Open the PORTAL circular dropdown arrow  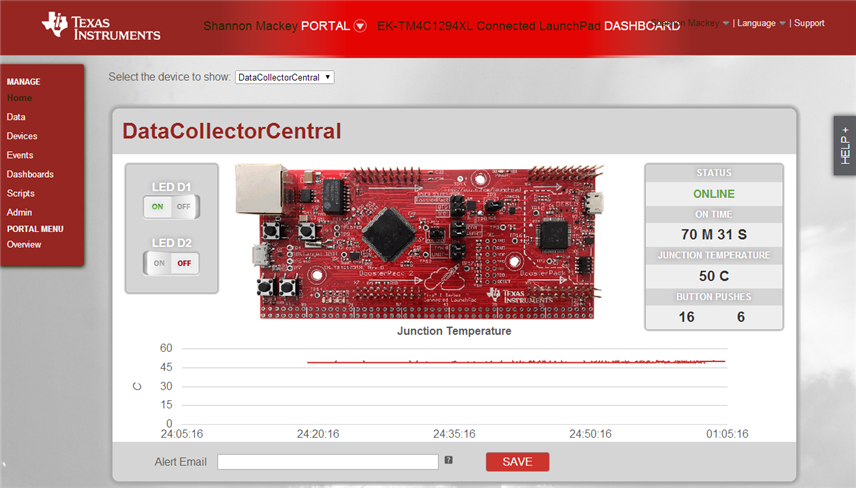pyautogui.click(x=360, y=26)
